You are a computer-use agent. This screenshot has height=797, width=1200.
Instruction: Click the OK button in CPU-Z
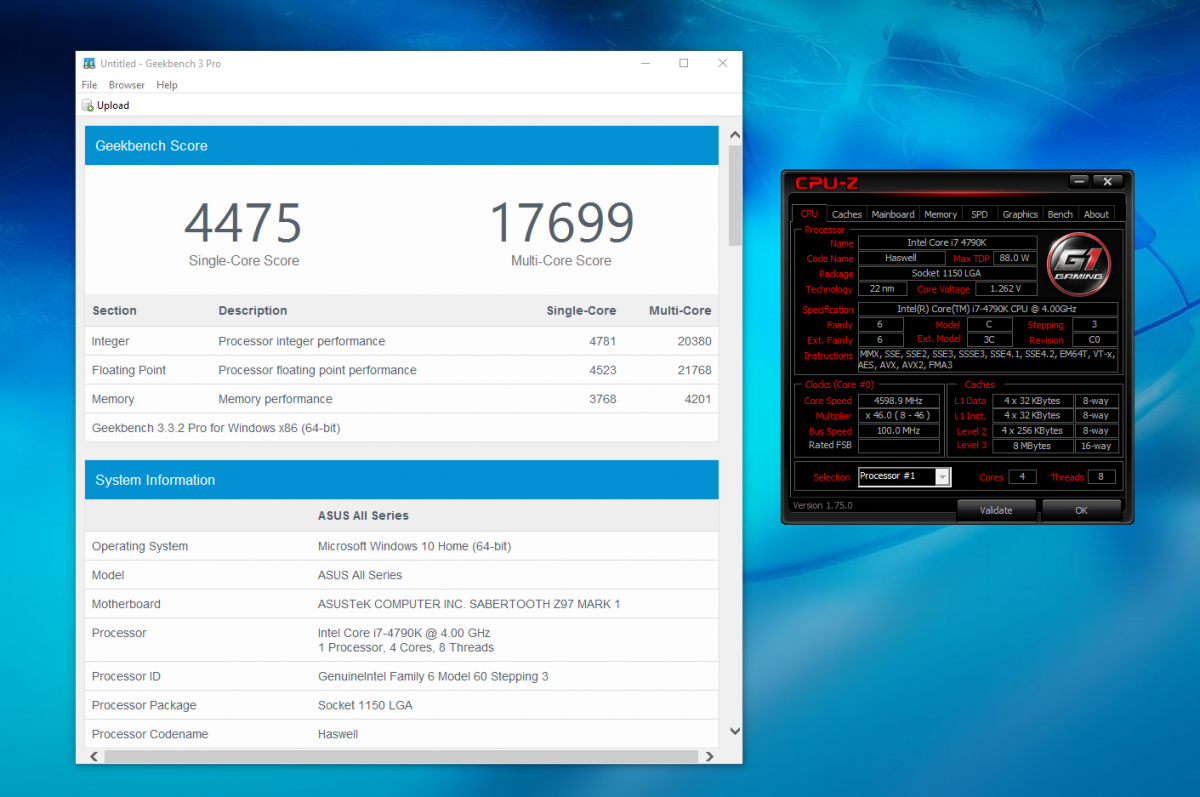(x=1081, y=510)
